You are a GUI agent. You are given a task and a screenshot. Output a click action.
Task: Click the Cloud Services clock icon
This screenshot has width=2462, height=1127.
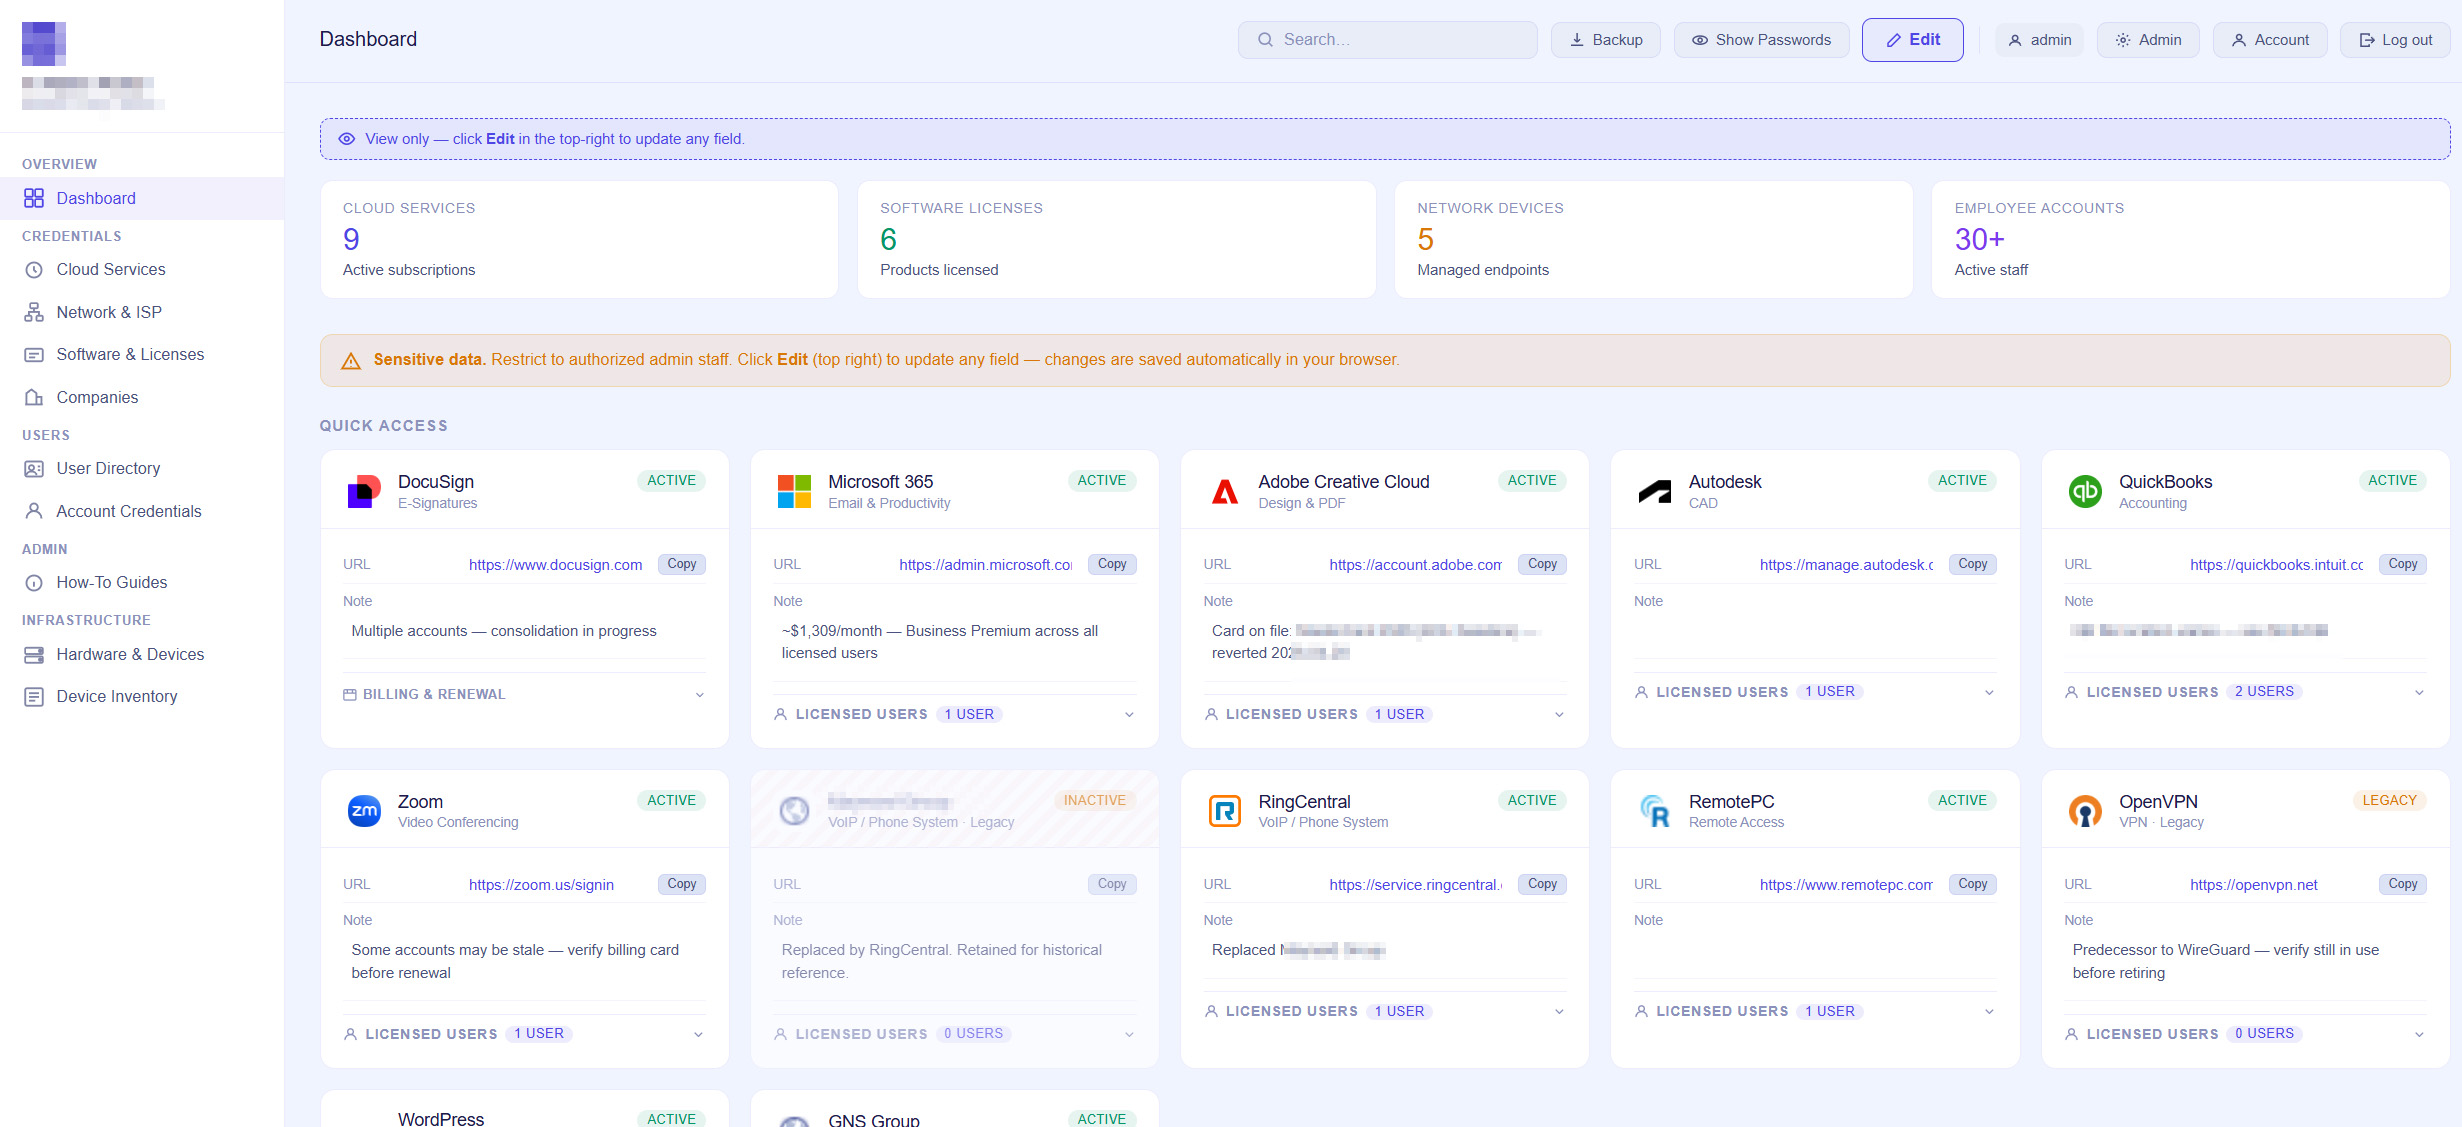34,270
